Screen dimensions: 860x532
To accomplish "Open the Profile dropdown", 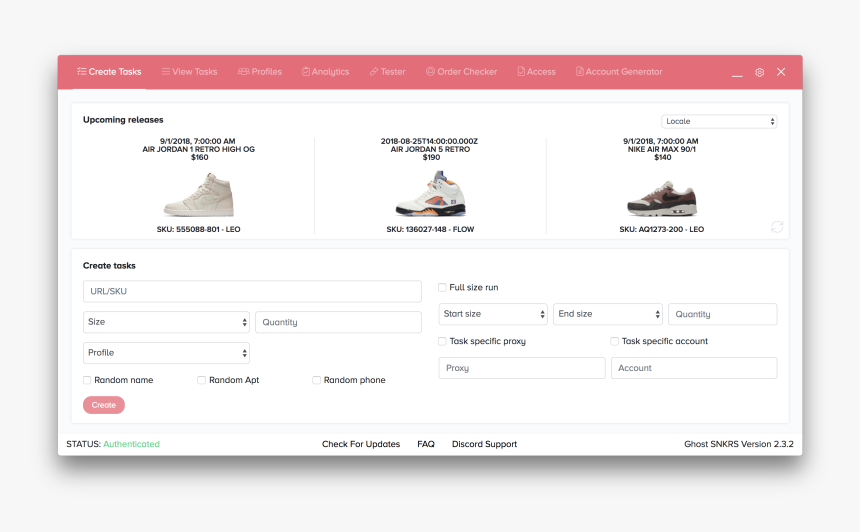I will pyautogui.click(x=166, y=353).
